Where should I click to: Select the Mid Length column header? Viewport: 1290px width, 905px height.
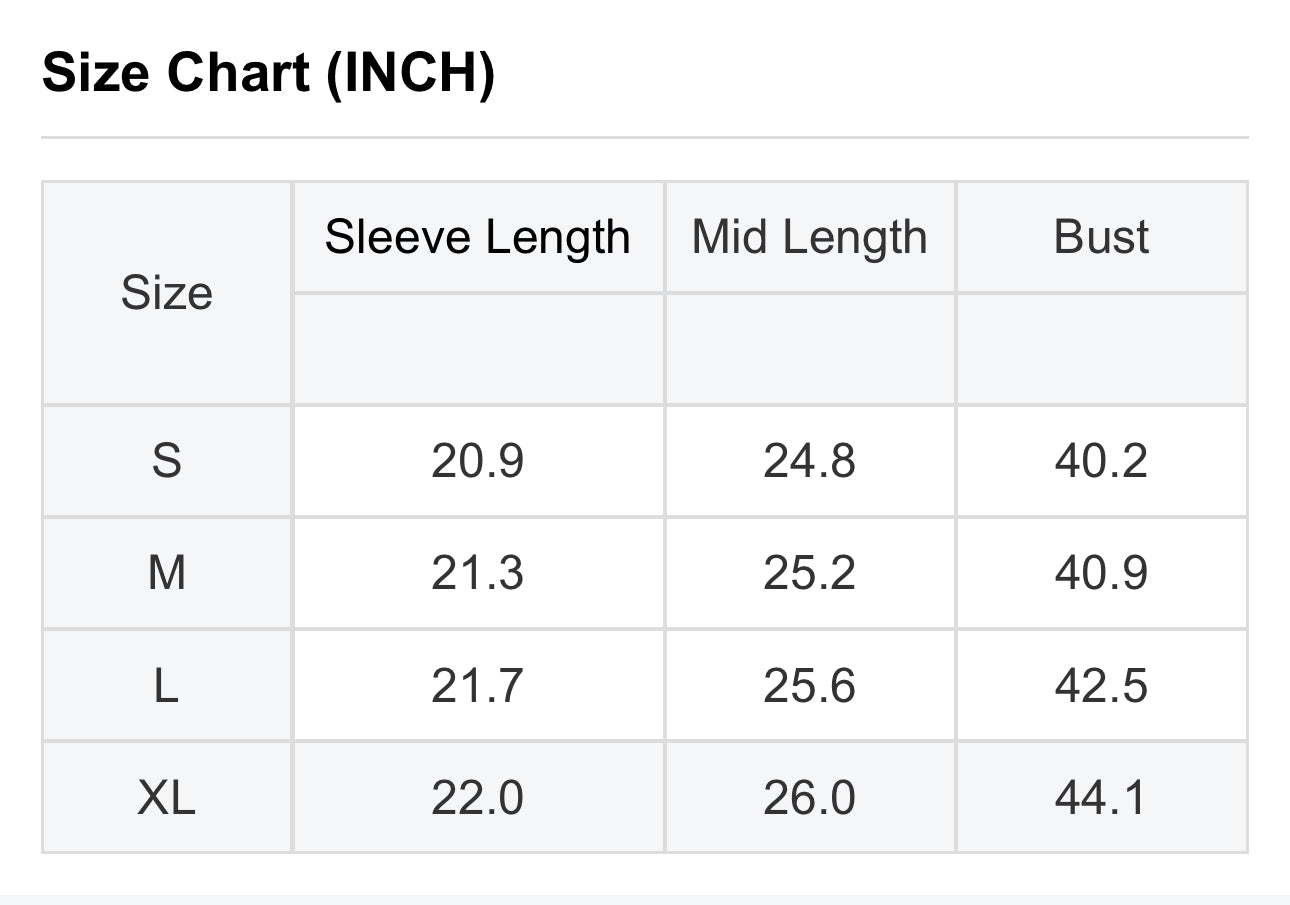tap(810, 238)
